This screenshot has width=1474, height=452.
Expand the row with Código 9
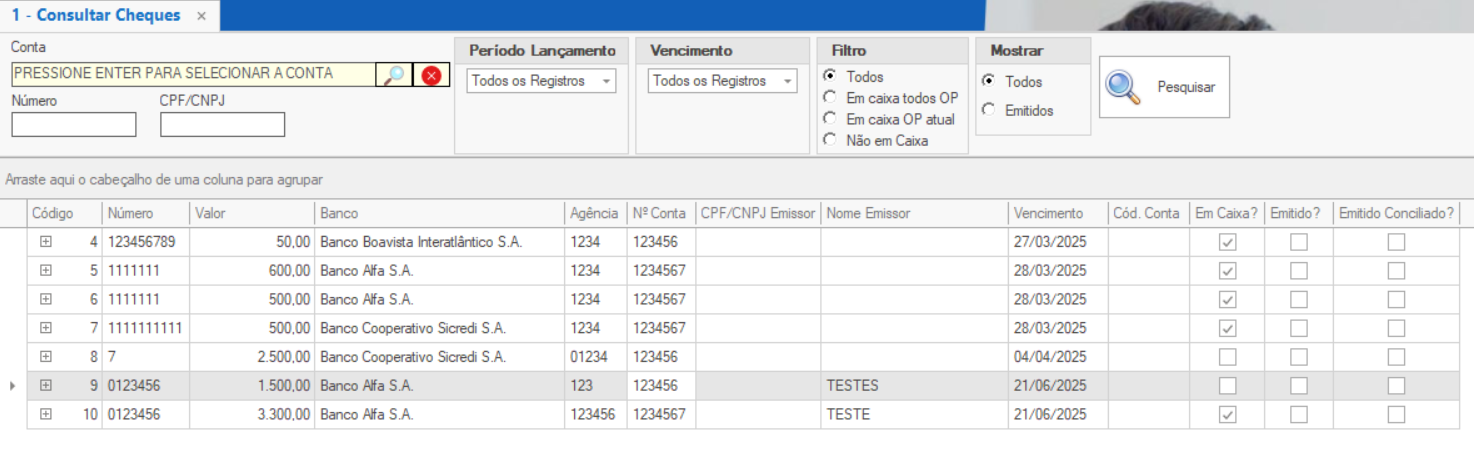45,386
